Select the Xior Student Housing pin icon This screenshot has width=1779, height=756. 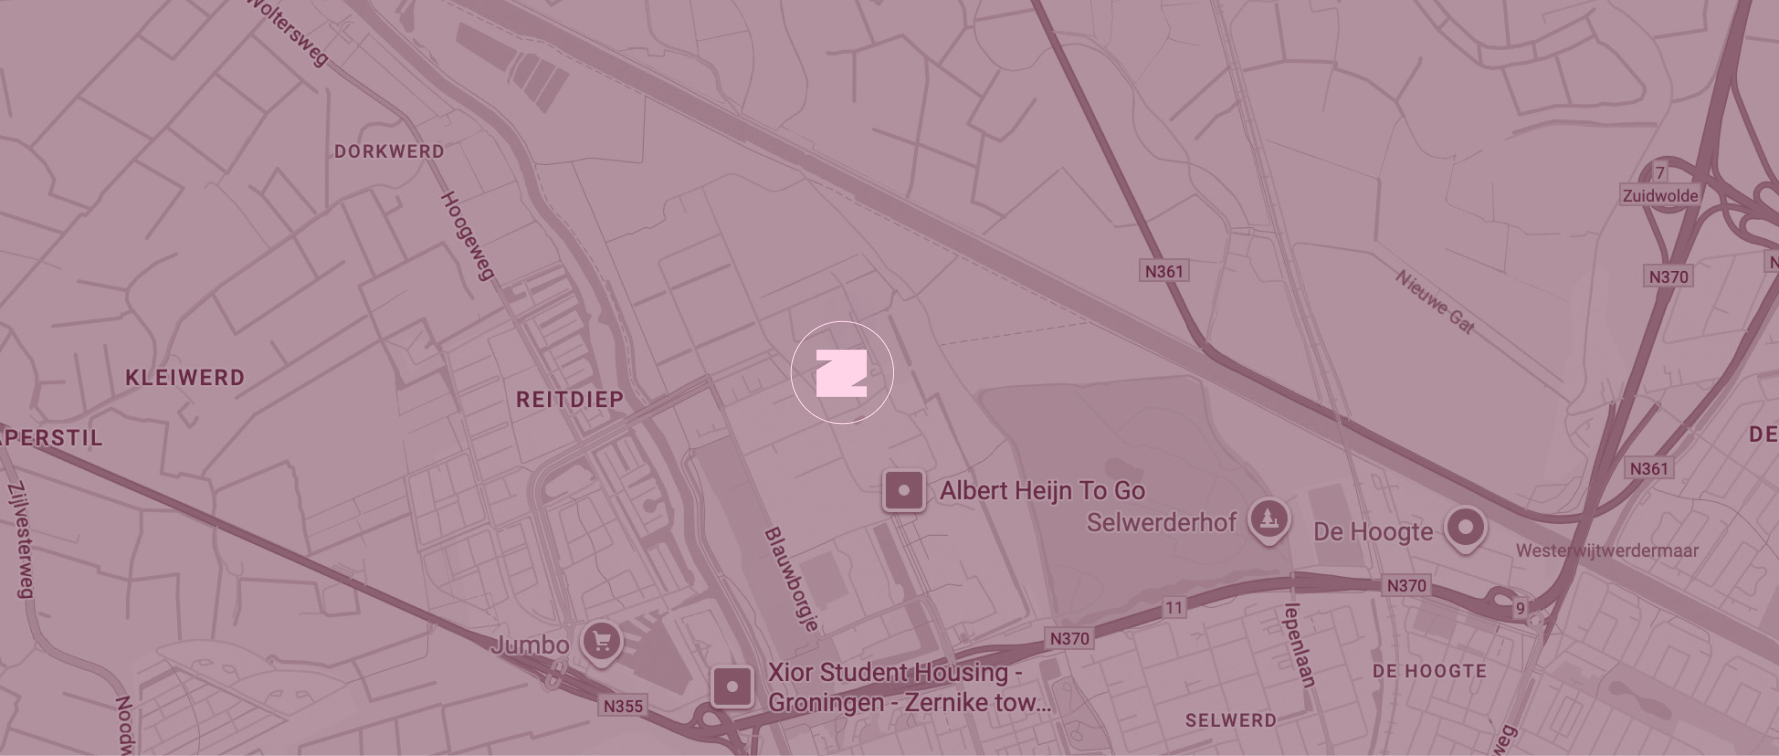pyautogui.click(x=732, y=687)
